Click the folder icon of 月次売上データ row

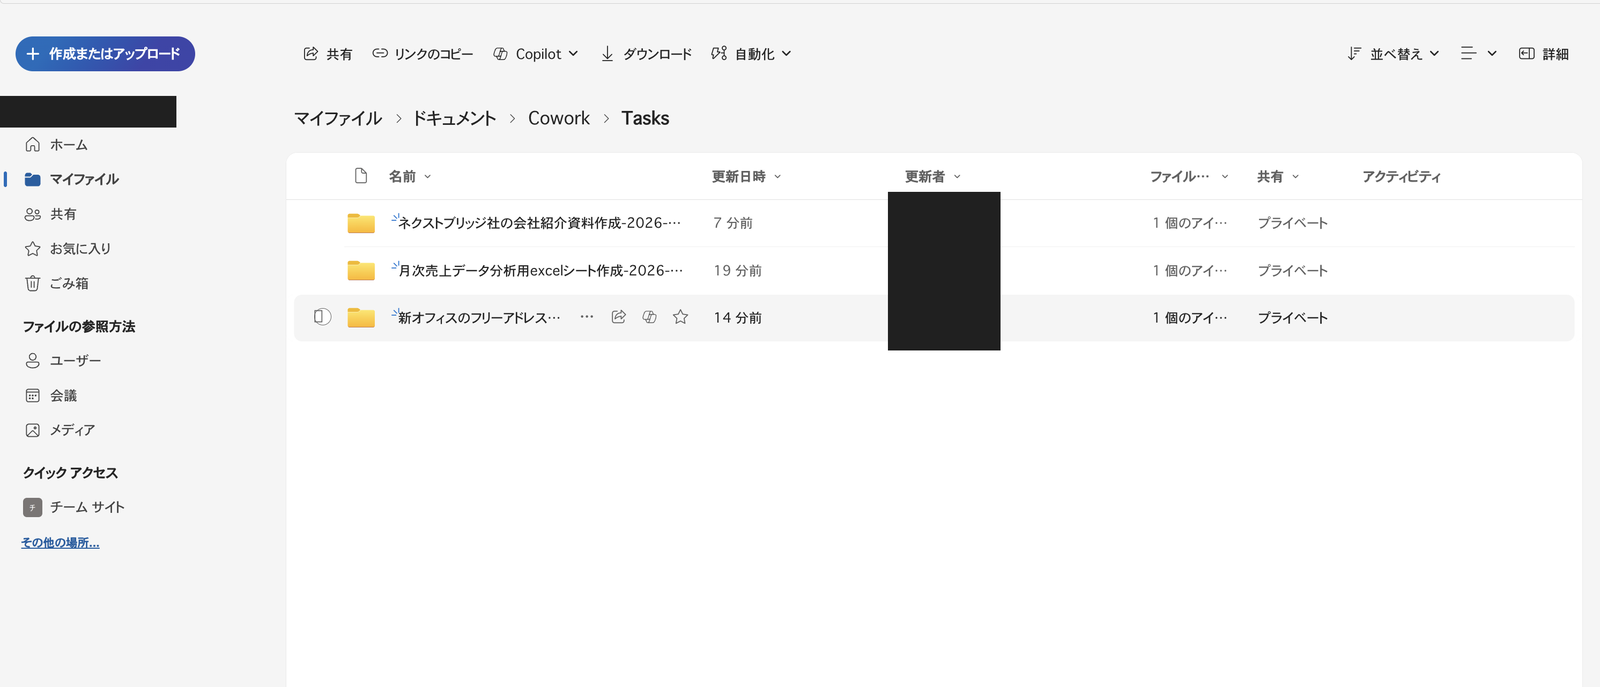361,270
